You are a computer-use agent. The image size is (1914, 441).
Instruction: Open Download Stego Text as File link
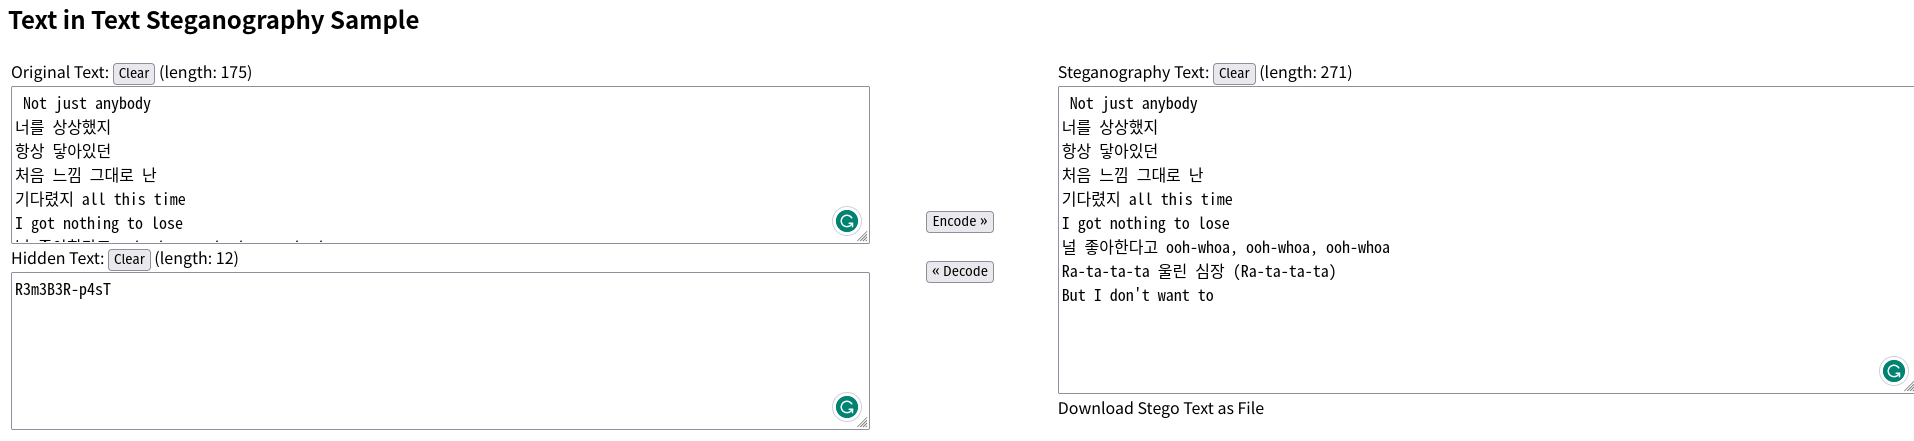tap(1160, 408)
